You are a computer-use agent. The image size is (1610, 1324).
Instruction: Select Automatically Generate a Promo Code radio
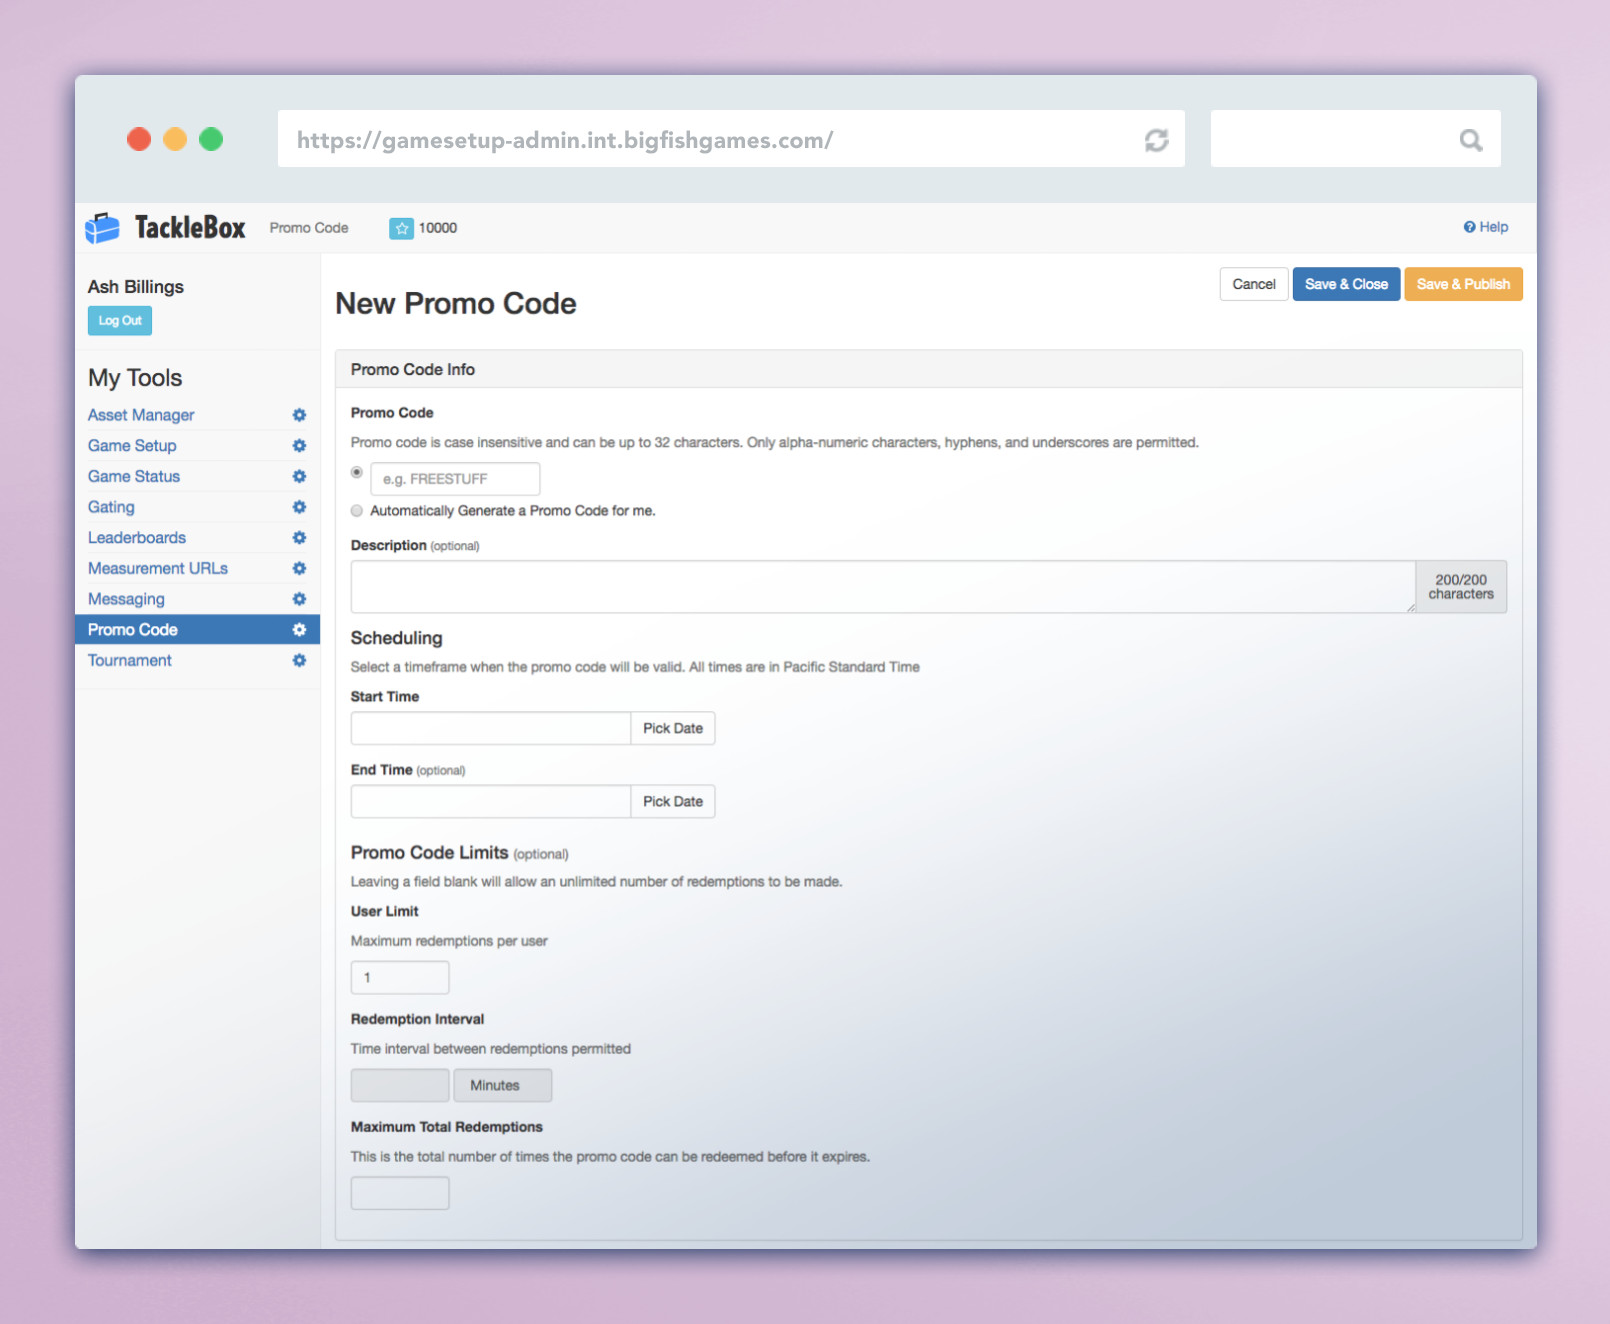357,511
